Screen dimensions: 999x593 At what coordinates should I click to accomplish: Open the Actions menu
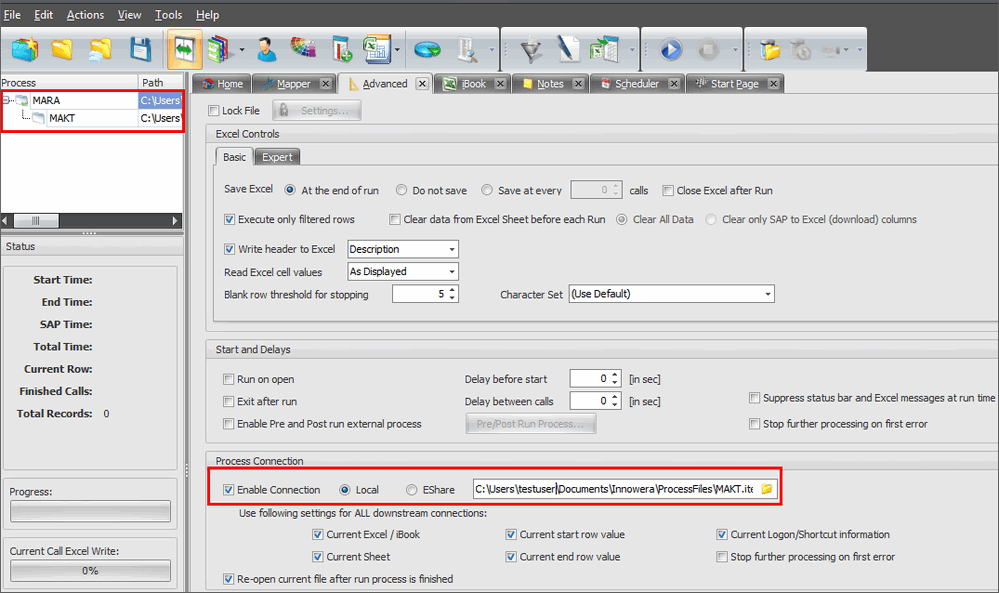(85, 15)
